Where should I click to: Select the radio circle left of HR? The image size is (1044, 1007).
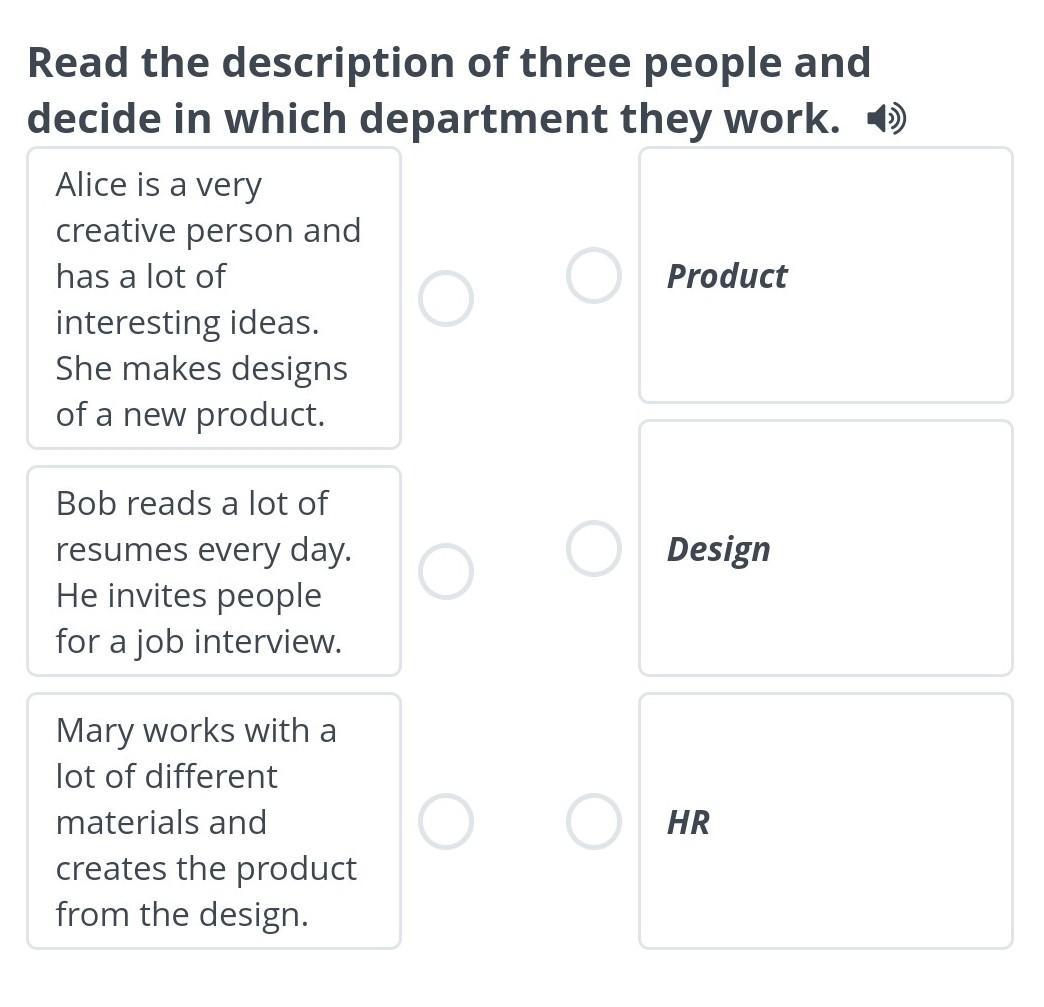click(594, 821)
